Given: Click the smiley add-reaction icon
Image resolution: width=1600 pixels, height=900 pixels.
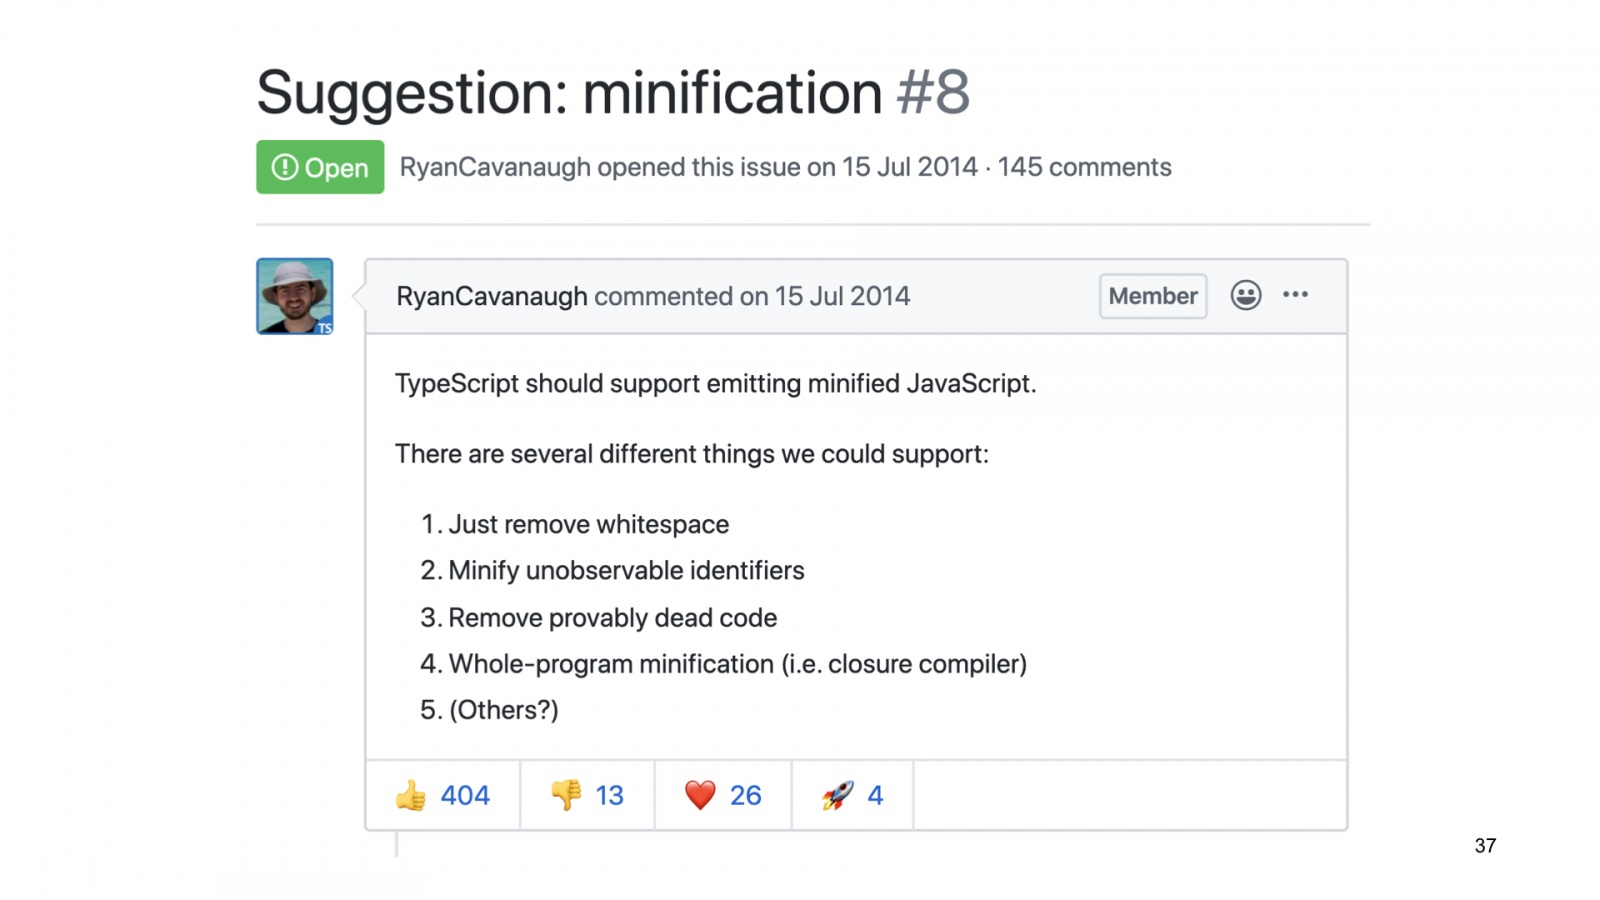Looking at the screenshot, I should [1245, 295].
